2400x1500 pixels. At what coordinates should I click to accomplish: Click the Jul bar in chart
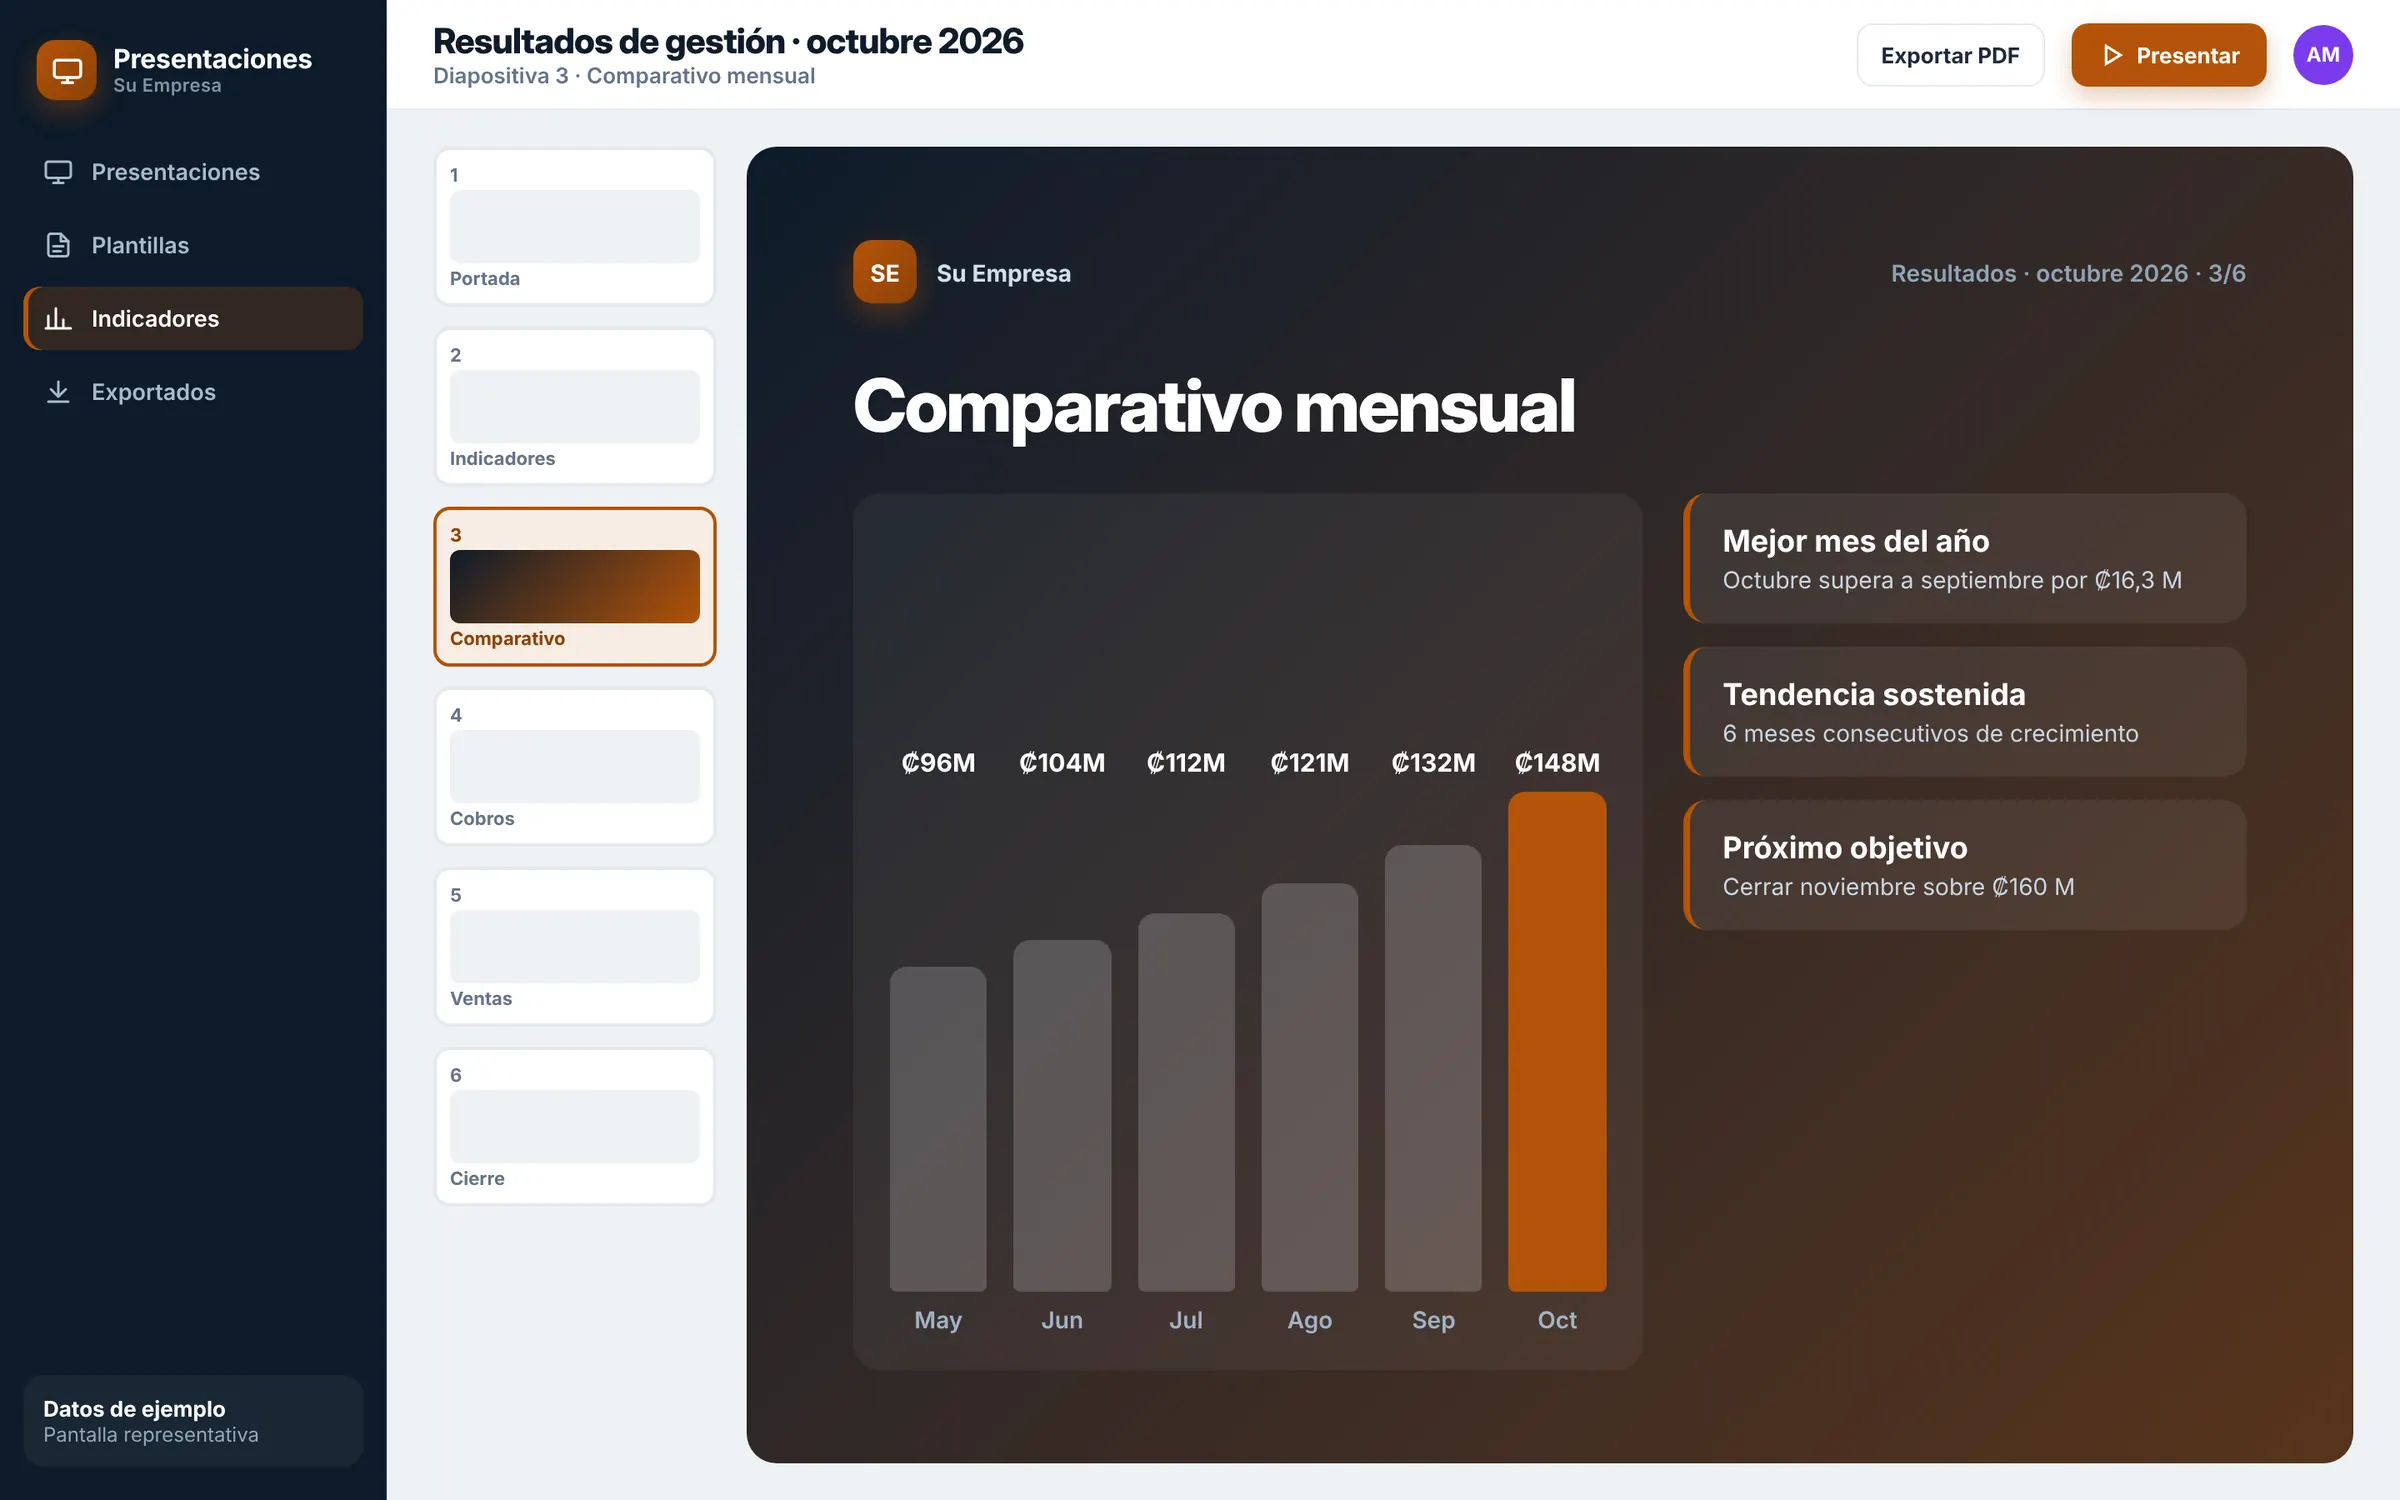[1186, 1102]
